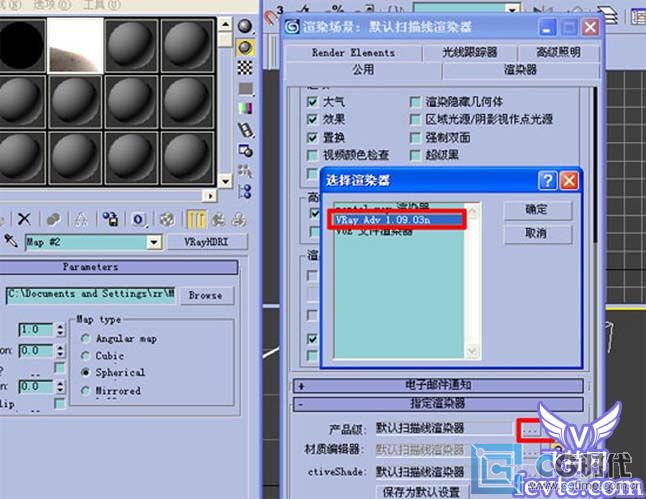Toggle the checkered Background icon
The width and height of the screenshot is (646, 499).
click(x=245, y=68)
